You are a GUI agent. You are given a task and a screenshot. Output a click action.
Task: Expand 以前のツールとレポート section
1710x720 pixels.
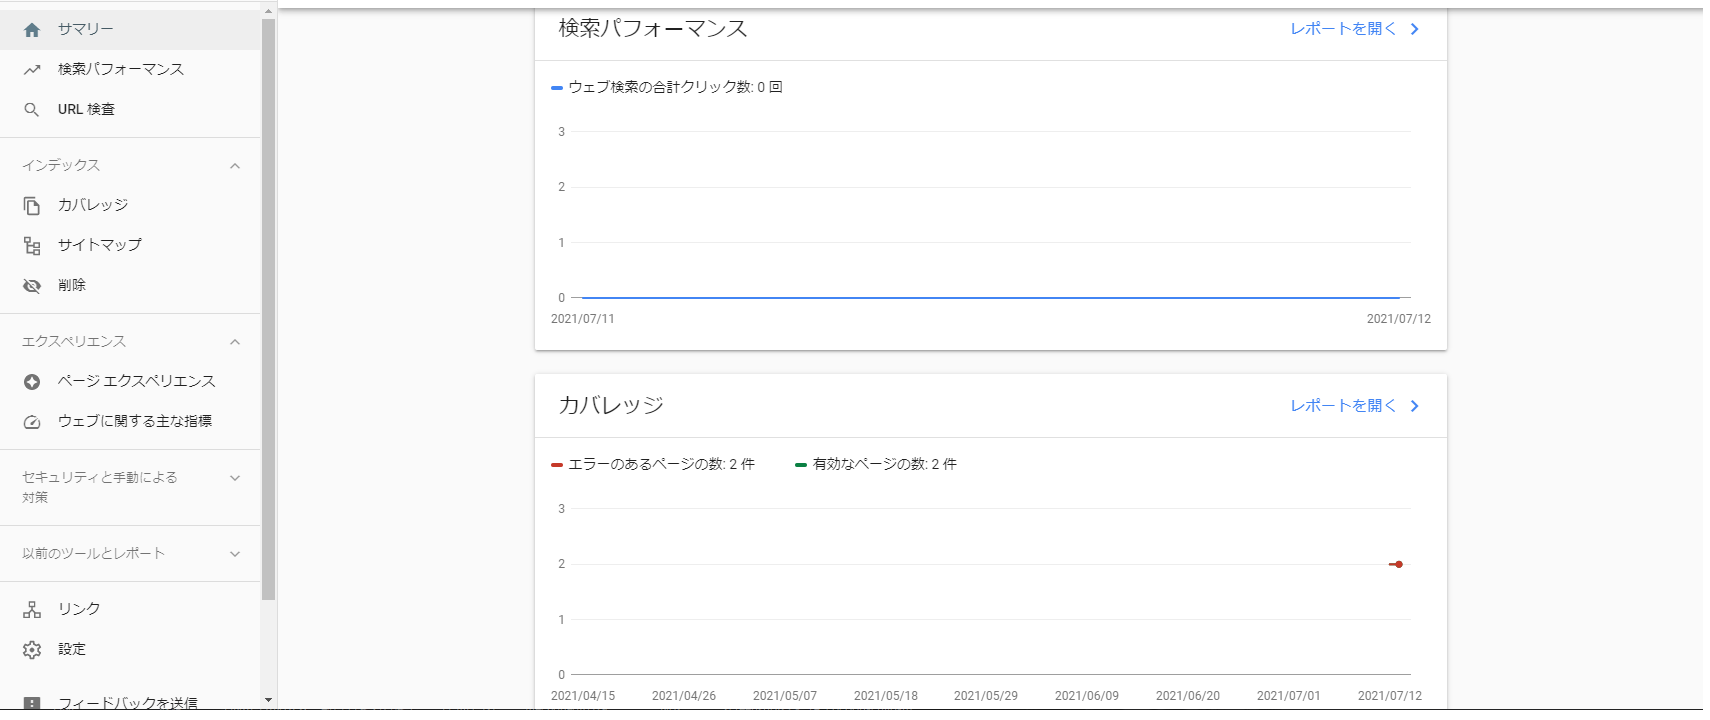[235, 554]
